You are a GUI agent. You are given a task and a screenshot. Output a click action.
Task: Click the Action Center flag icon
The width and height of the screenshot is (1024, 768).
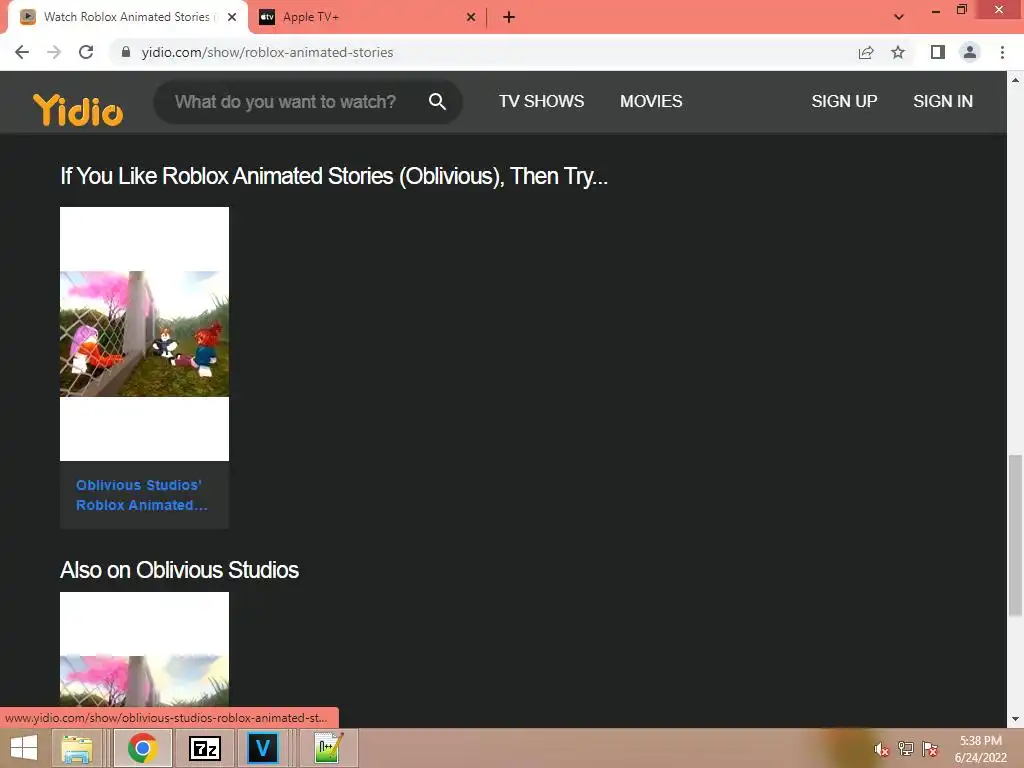coord(930,749)
